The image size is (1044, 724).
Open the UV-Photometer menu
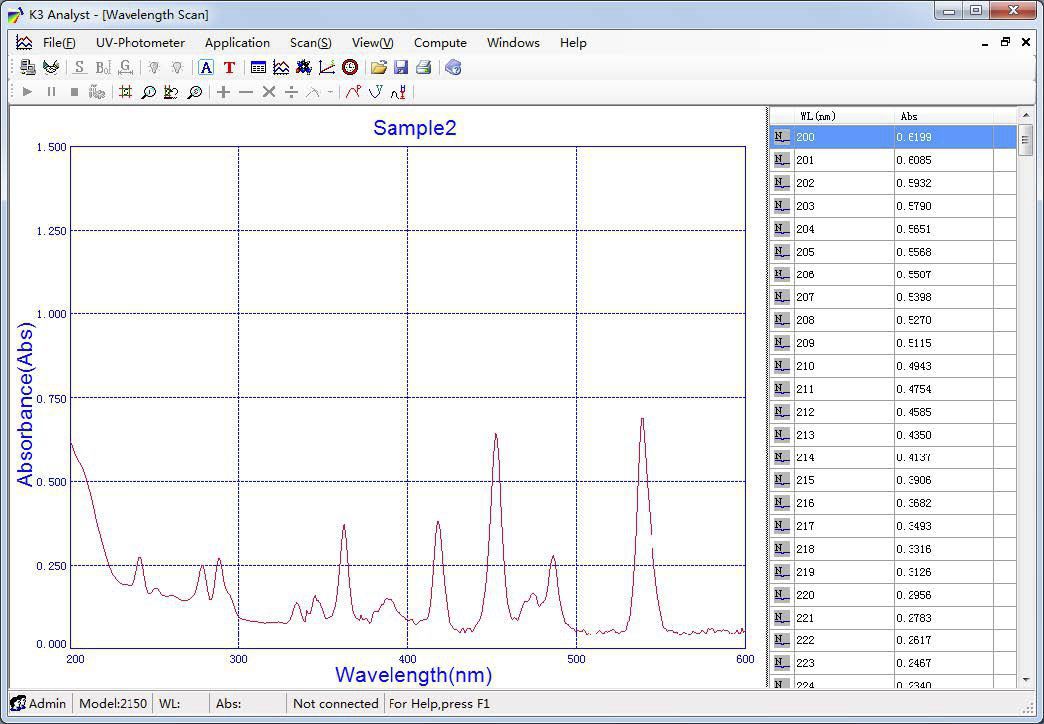140,43
